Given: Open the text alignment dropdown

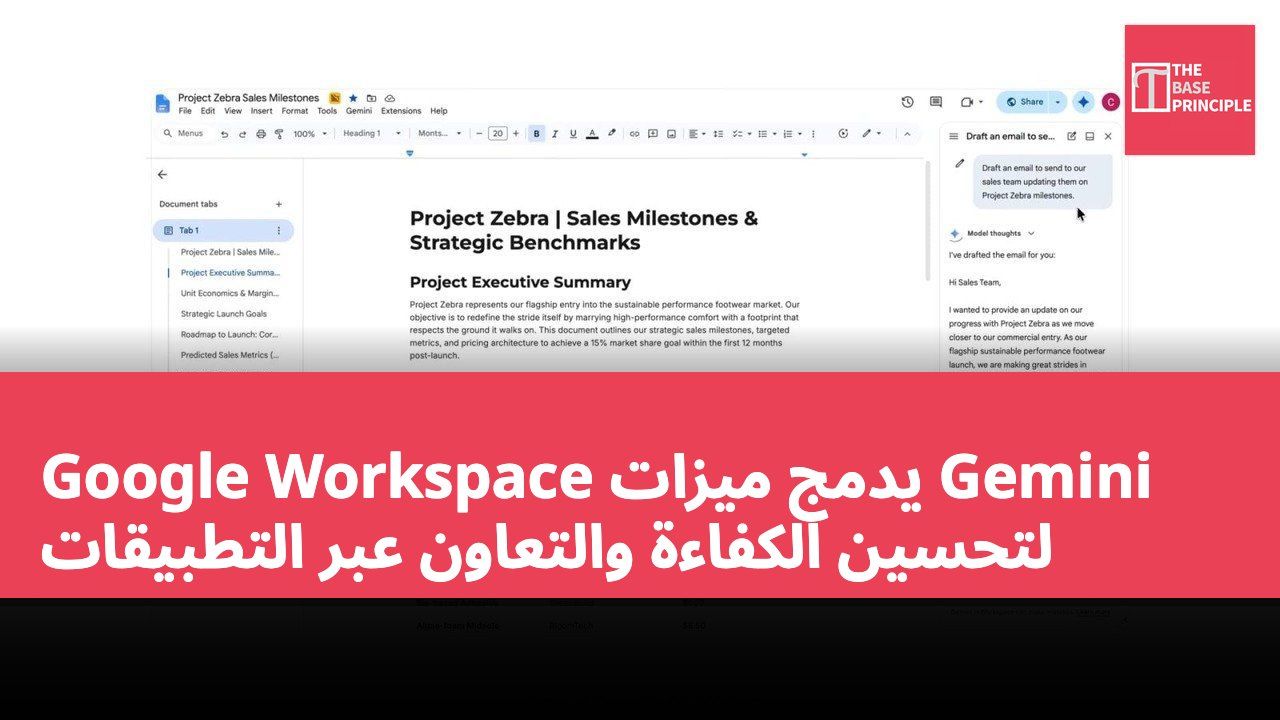Looking at the screenshot, I should [x=697, y=133].
